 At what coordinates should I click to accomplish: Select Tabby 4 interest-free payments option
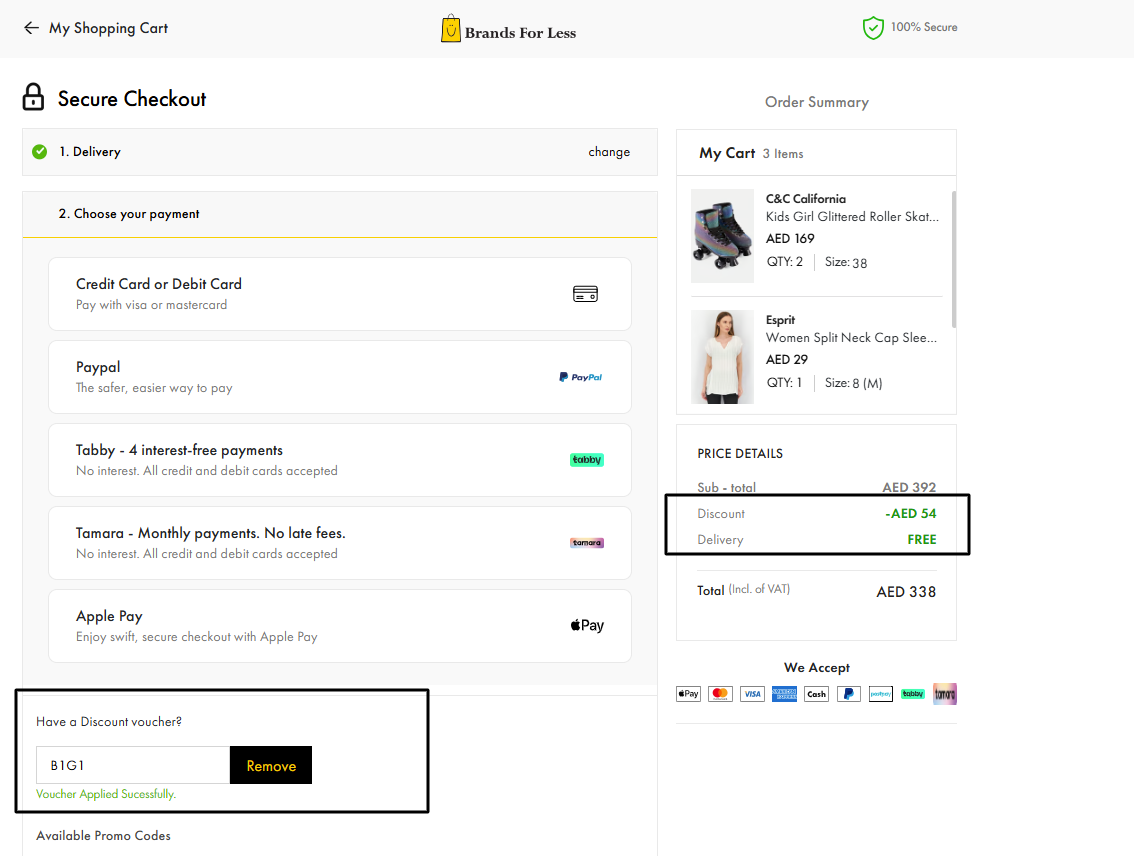(x=339, y=460)
